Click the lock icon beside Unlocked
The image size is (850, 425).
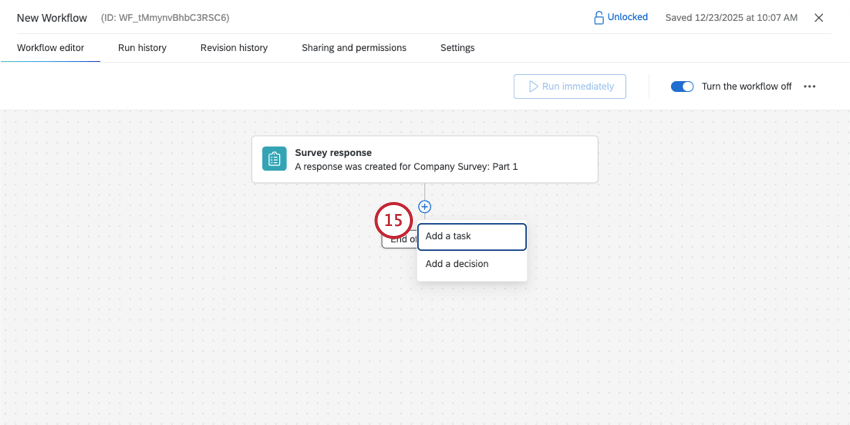(599, 18)
